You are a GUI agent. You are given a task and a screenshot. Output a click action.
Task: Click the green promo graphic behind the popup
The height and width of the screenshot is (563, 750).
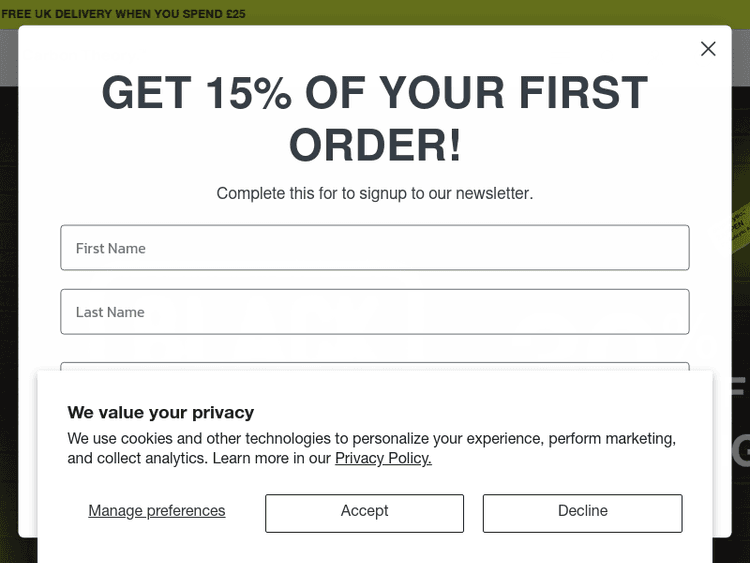[x=739, y=221]
